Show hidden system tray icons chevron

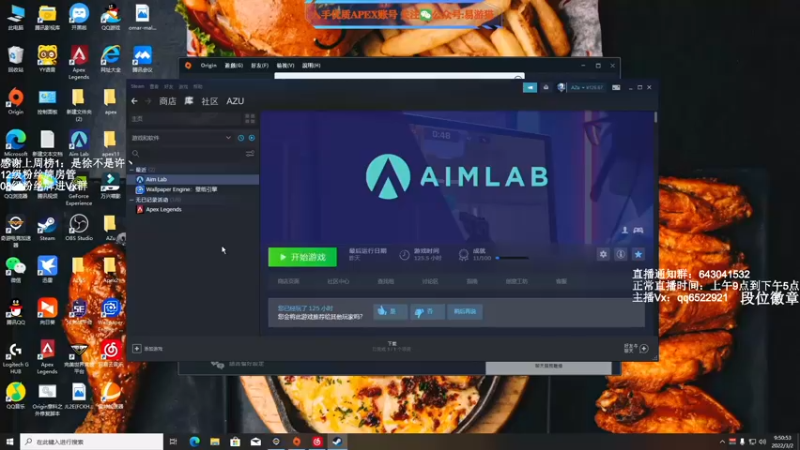[x=722, y=441]
